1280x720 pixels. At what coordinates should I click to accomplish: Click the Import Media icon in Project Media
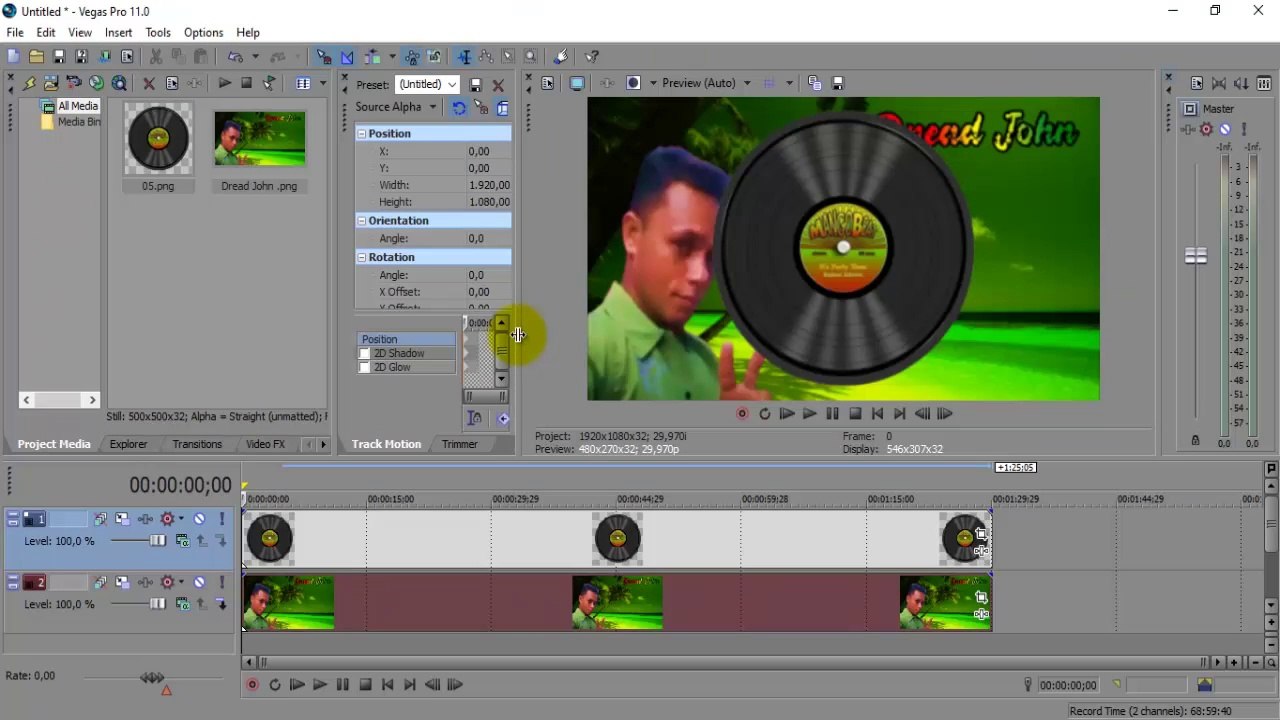[51, 83]
